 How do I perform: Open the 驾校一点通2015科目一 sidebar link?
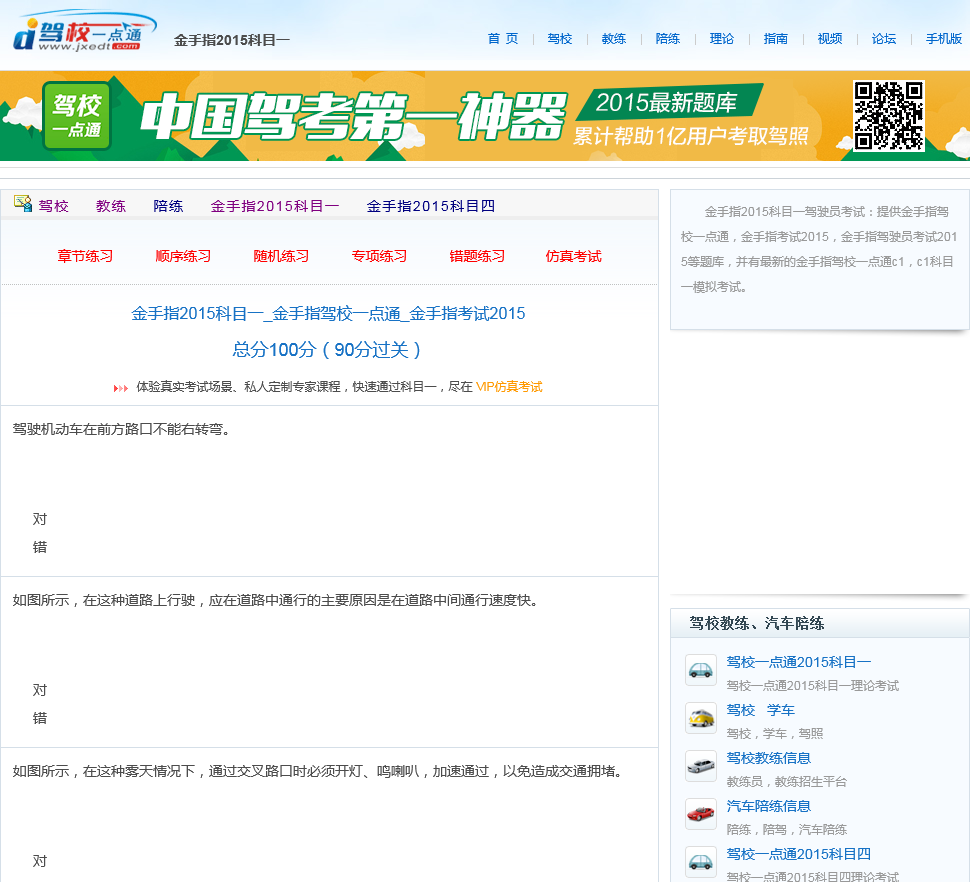click(x=799, y=662)
